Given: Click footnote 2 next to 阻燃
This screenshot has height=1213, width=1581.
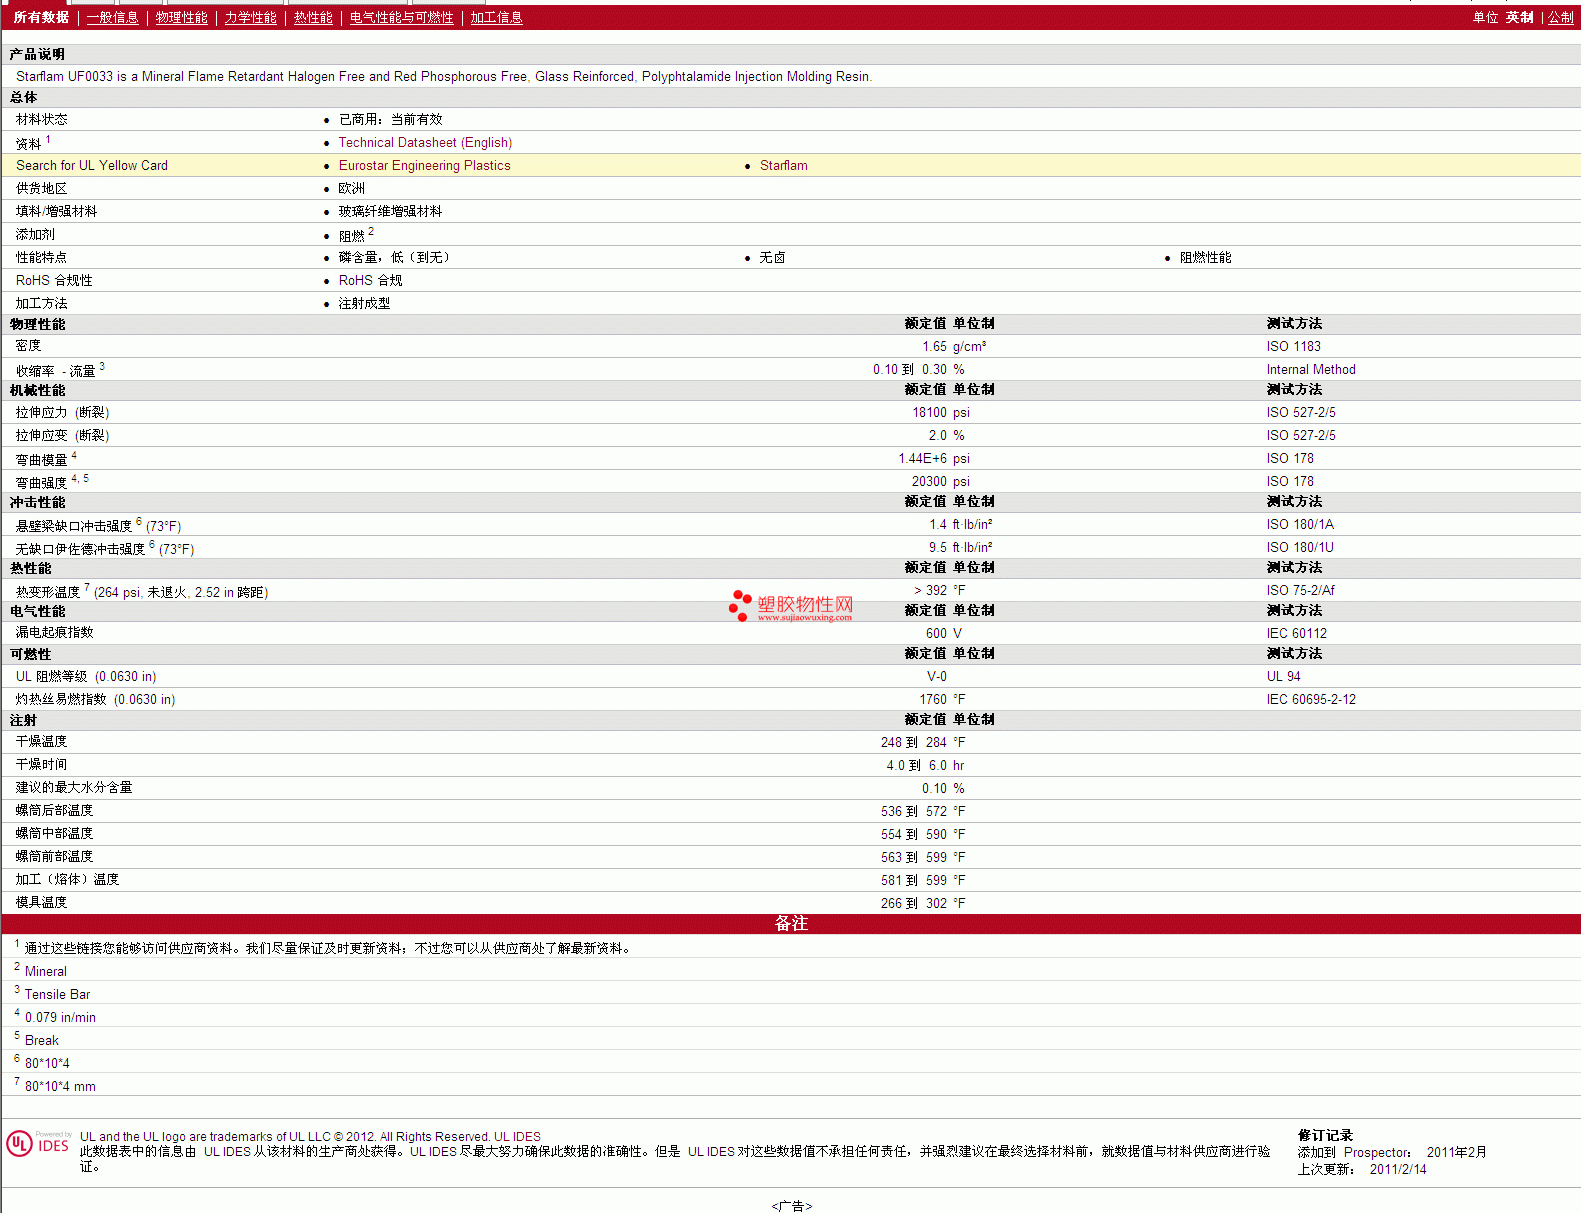Looking at the screenshot, I should point(371,231).
